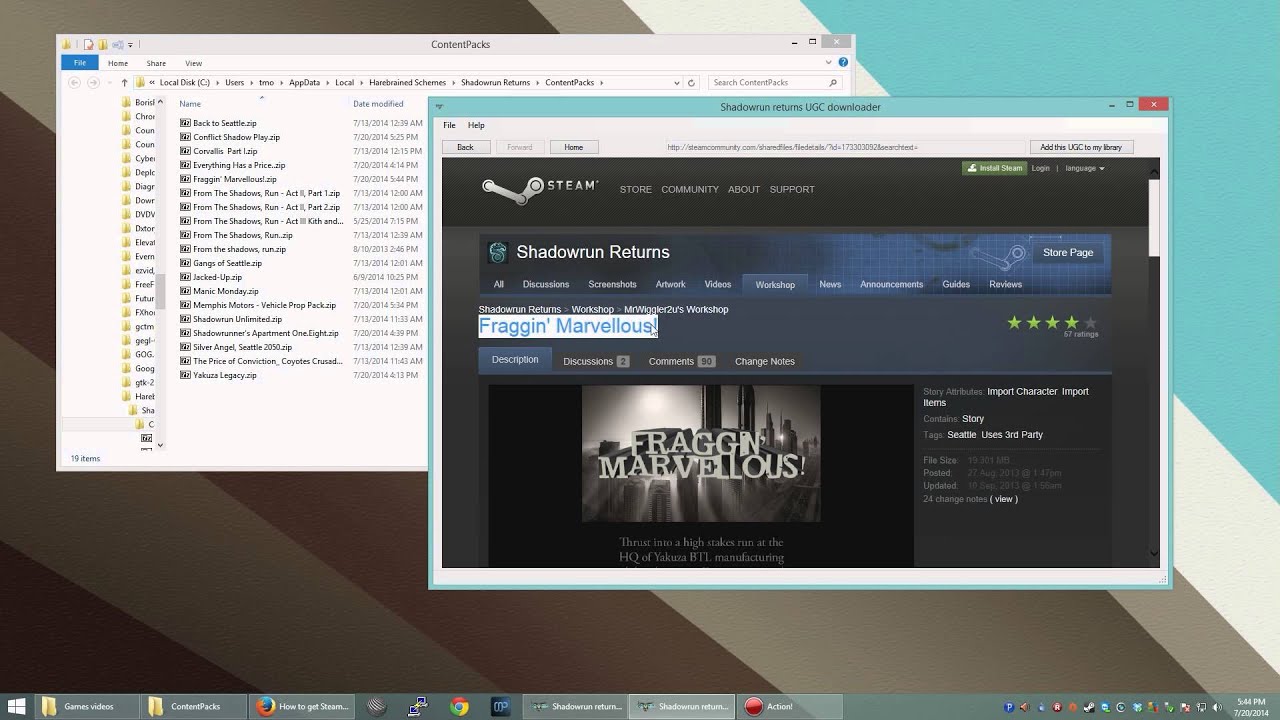The width and height of the screenshot is (1280, 720).
Task: Click the magnifier icon in Search ContentPacks box
Action: 832,83
